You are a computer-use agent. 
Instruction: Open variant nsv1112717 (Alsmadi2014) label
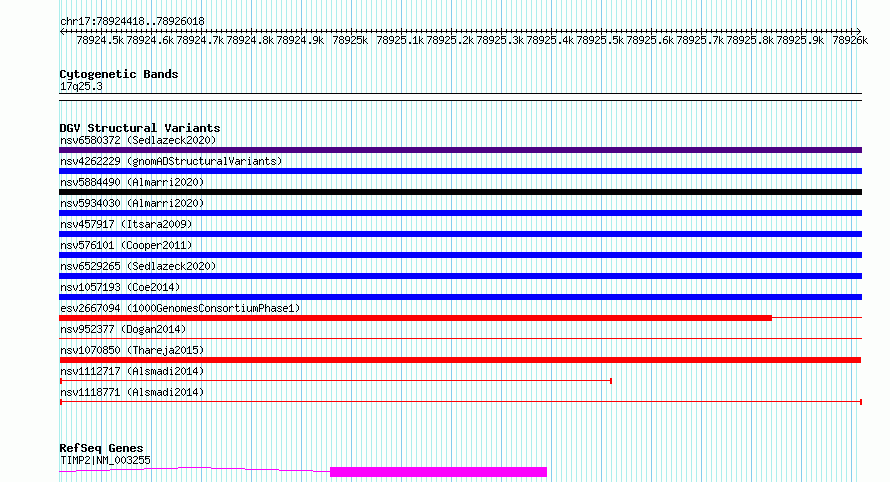132,371
